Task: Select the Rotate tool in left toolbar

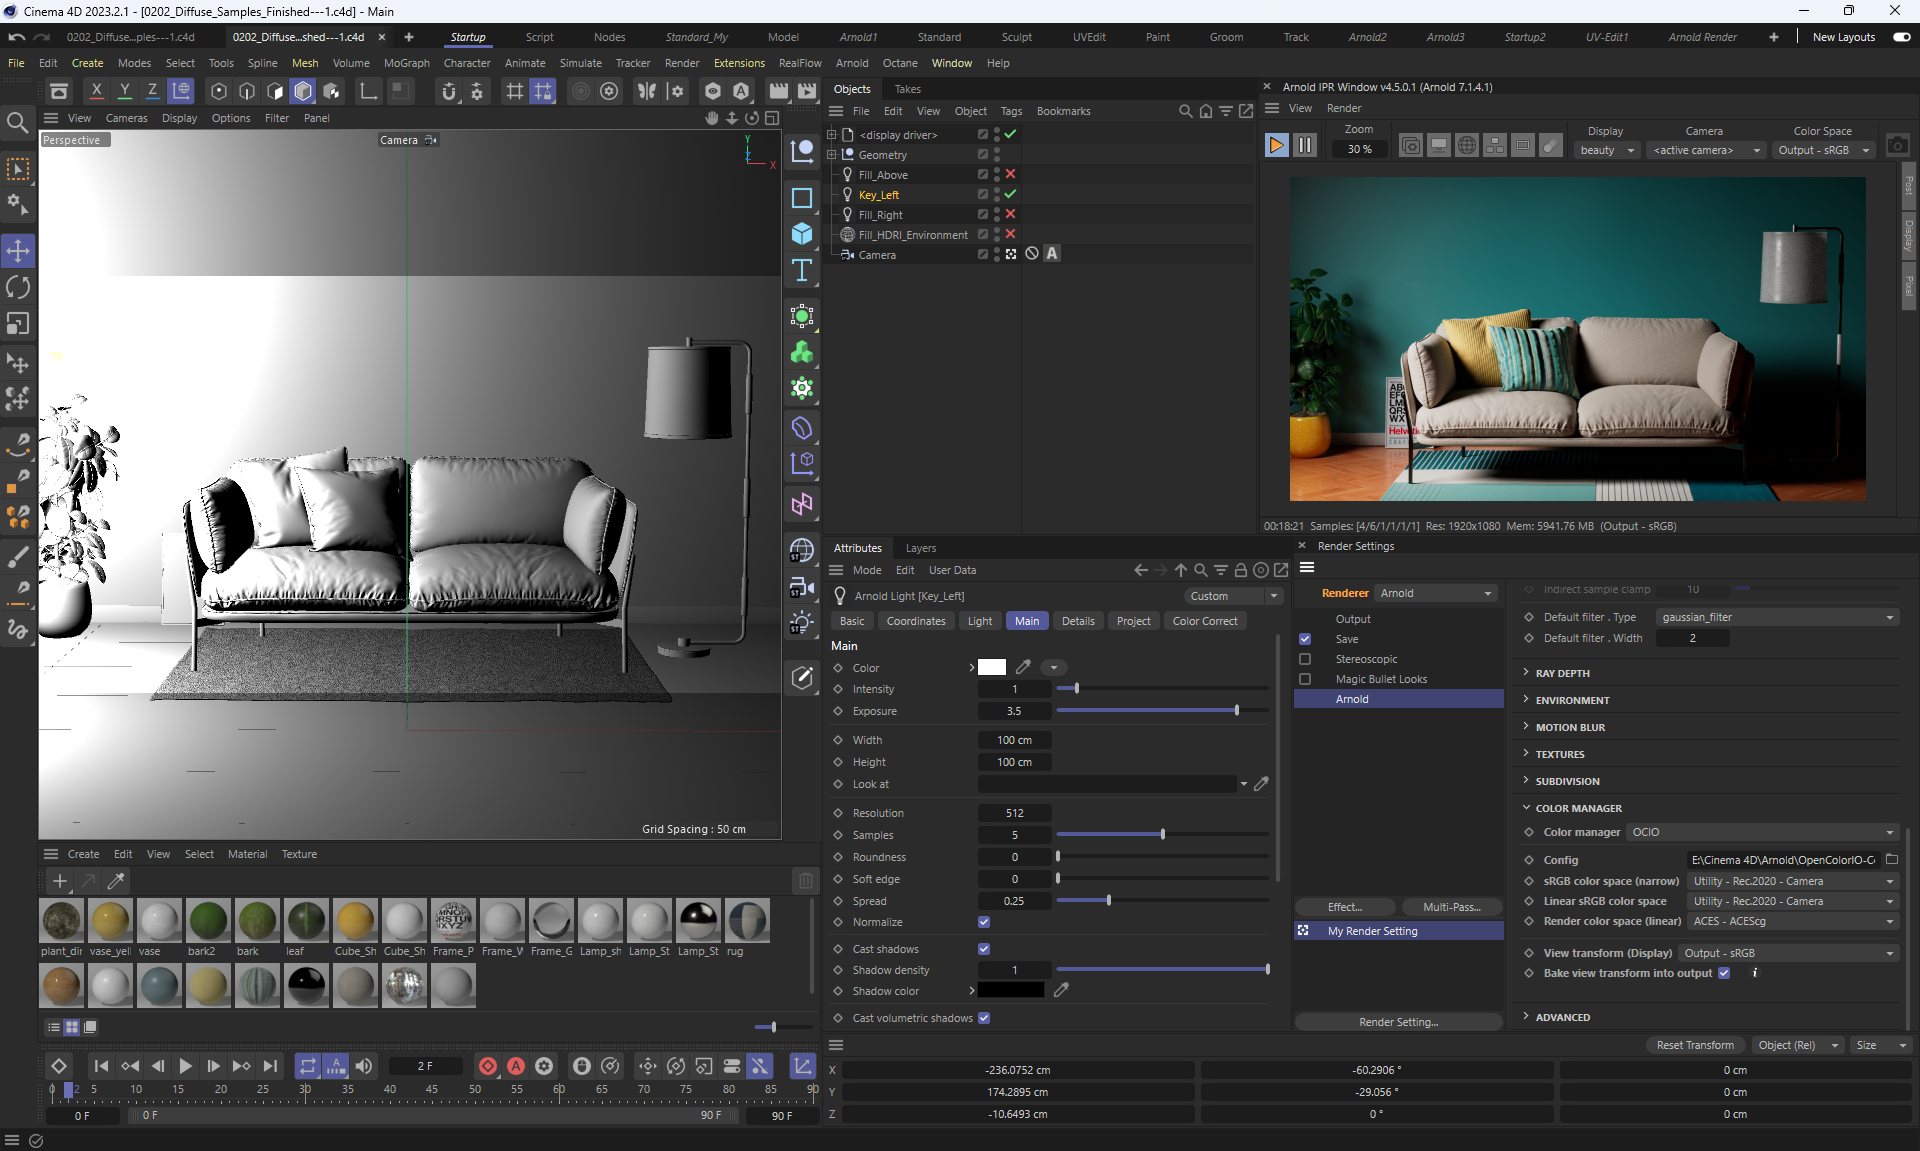Action: [x=18, y=287]
